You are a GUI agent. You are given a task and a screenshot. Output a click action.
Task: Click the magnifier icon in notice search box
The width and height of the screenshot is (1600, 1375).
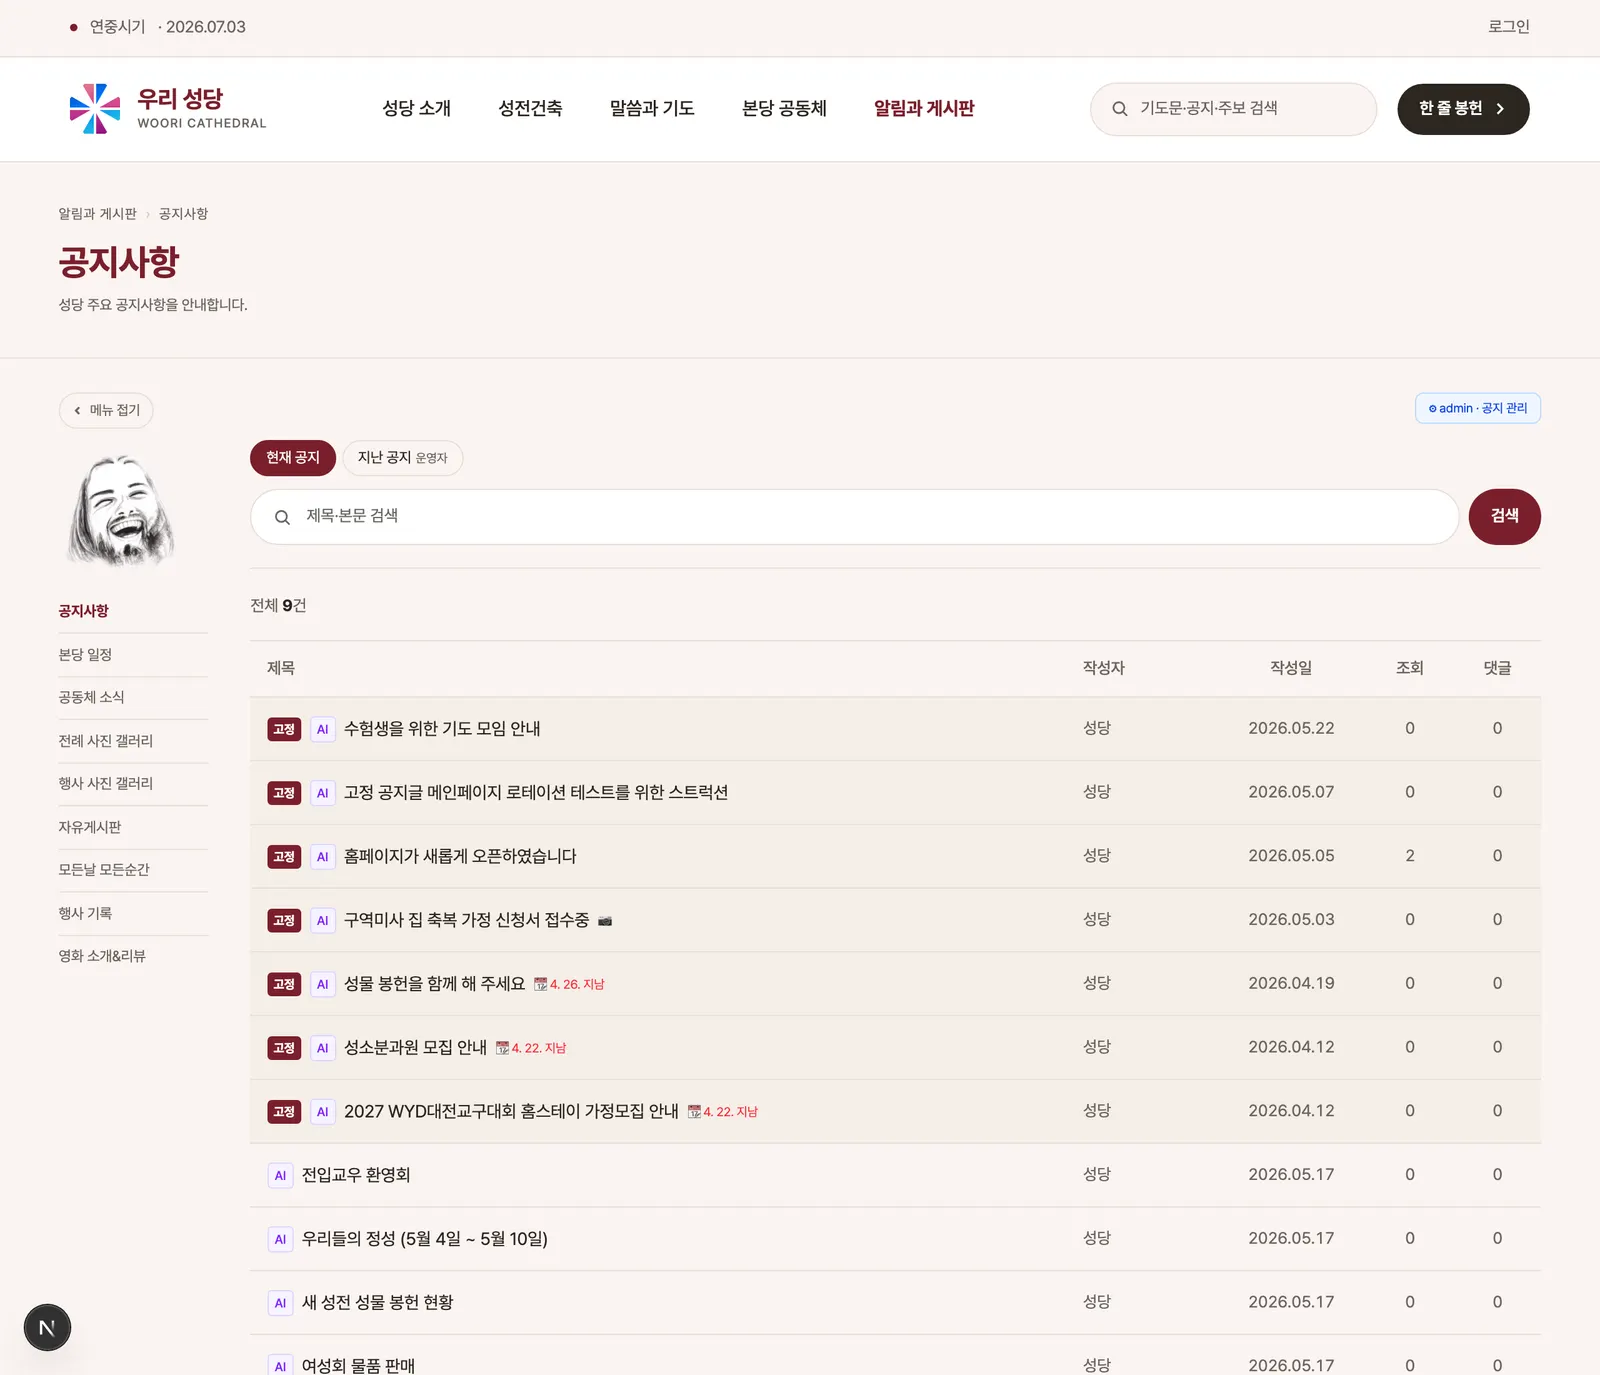click(x=282, y=517)
